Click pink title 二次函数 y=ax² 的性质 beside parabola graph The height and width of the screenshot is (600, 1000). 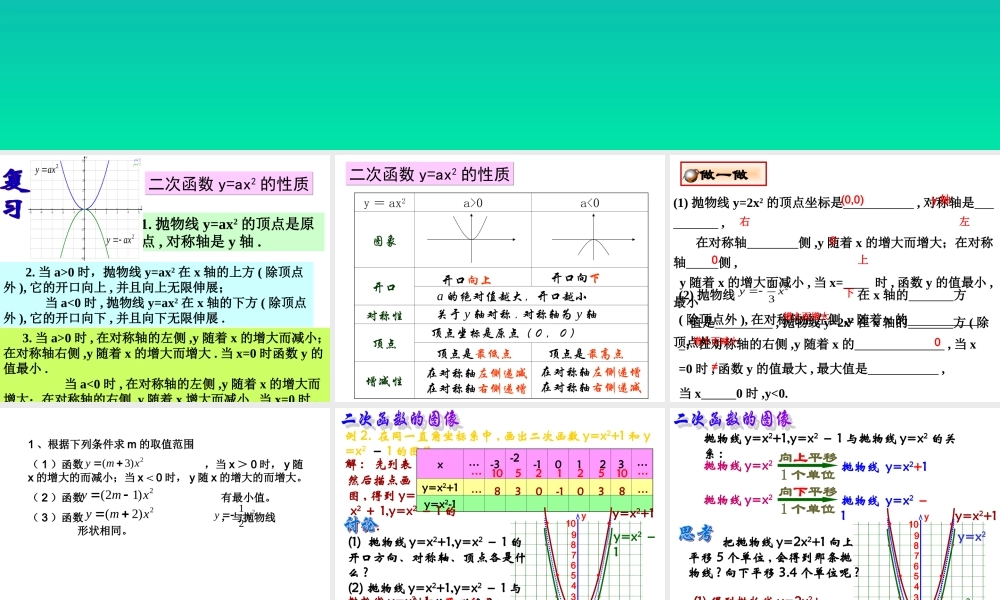pyautogui.click(x=229, y=184)
